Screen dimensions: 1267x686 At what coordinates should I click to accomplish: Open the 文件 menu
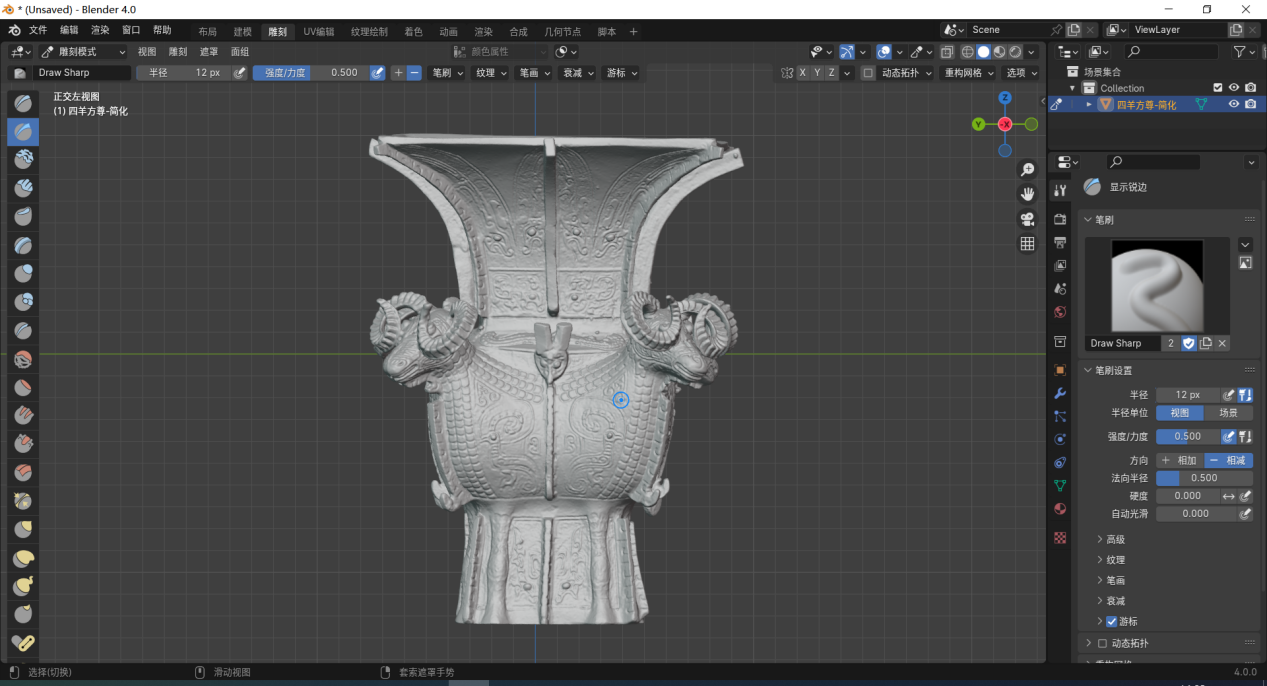(x=38, y=30)
